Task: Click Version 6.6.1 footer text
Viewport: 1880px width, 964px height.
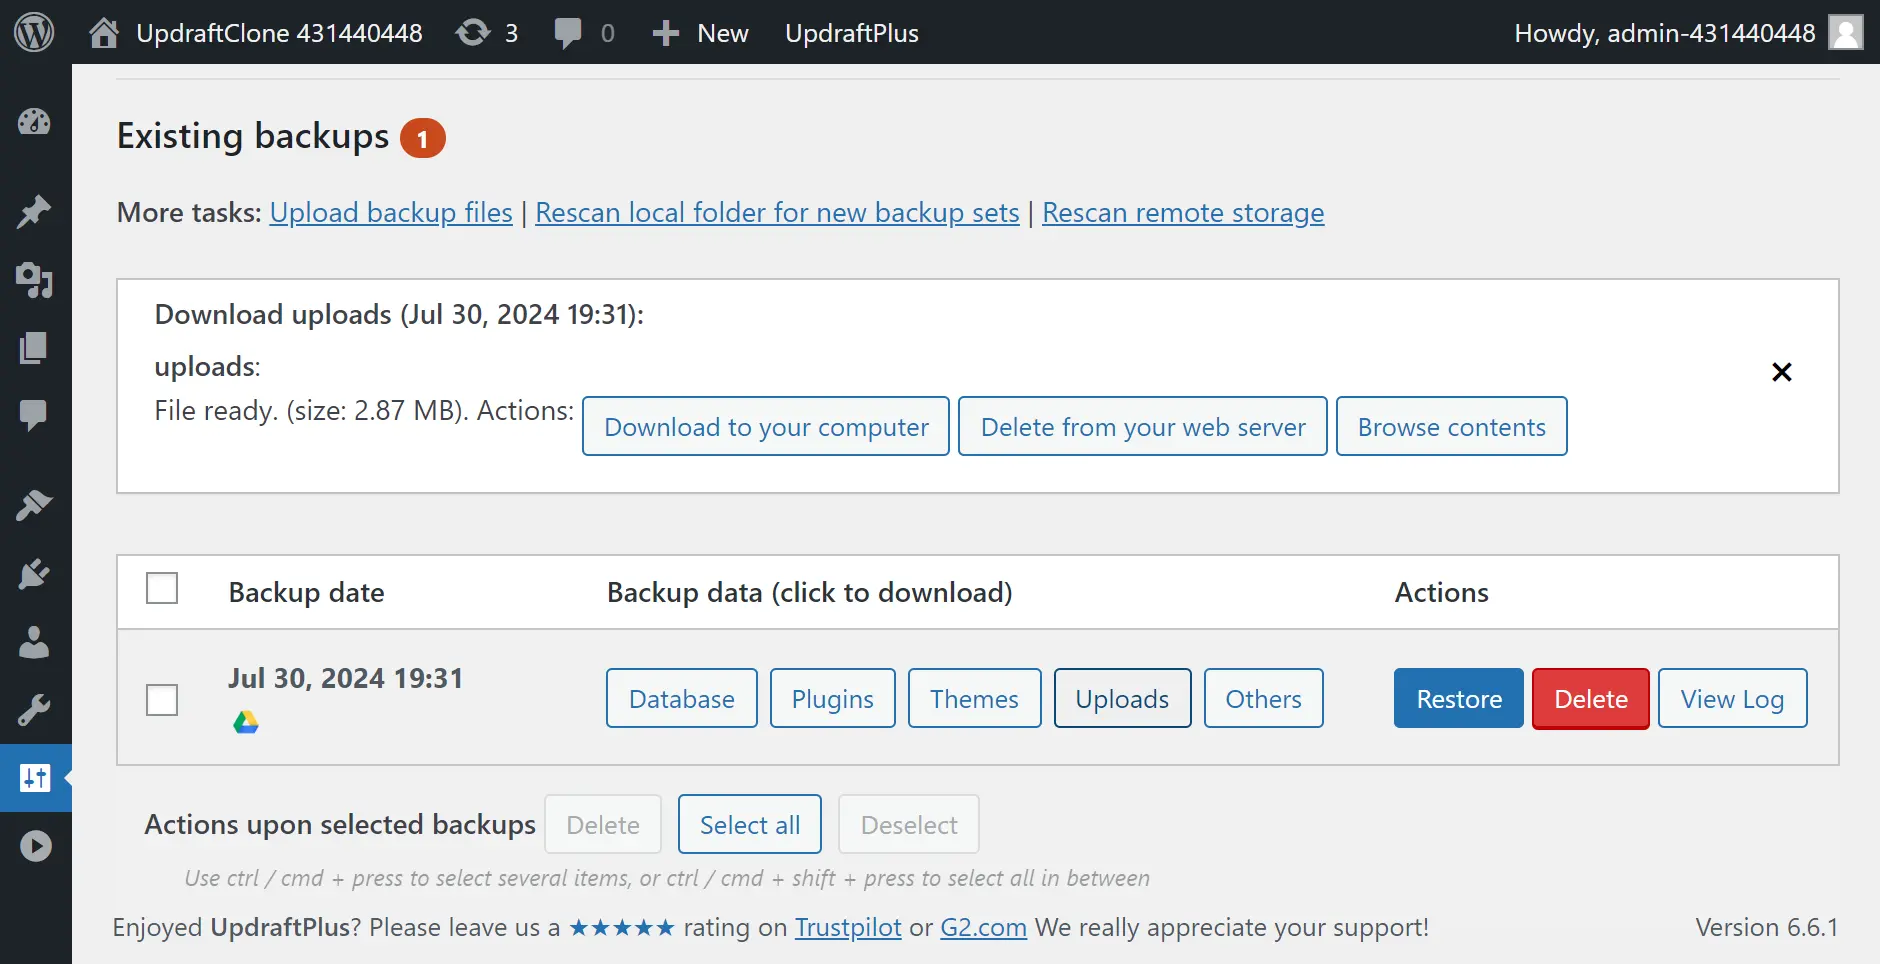Action: pos(1766,928)
